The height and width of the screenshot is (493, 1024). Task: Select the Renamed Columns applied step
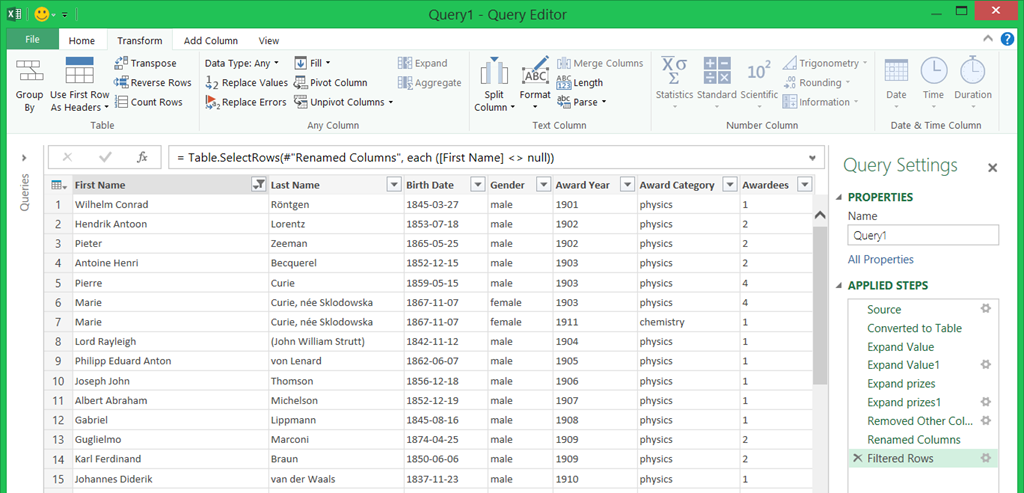(x=913, y=439)
